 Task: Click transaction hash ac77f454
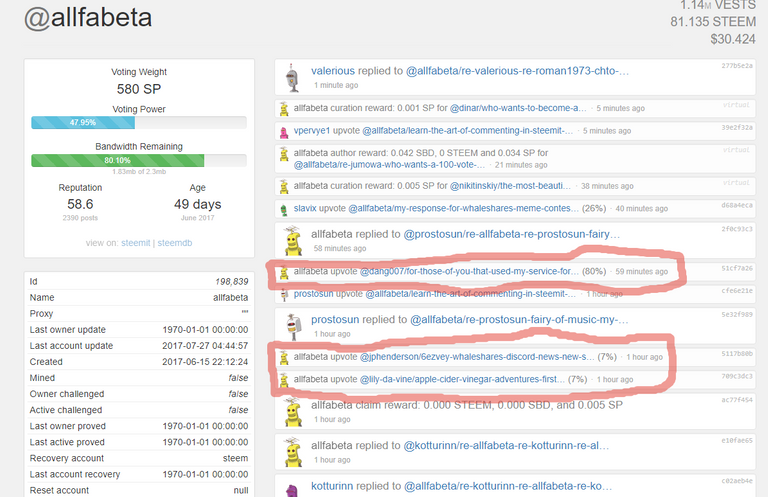(737, 400)
